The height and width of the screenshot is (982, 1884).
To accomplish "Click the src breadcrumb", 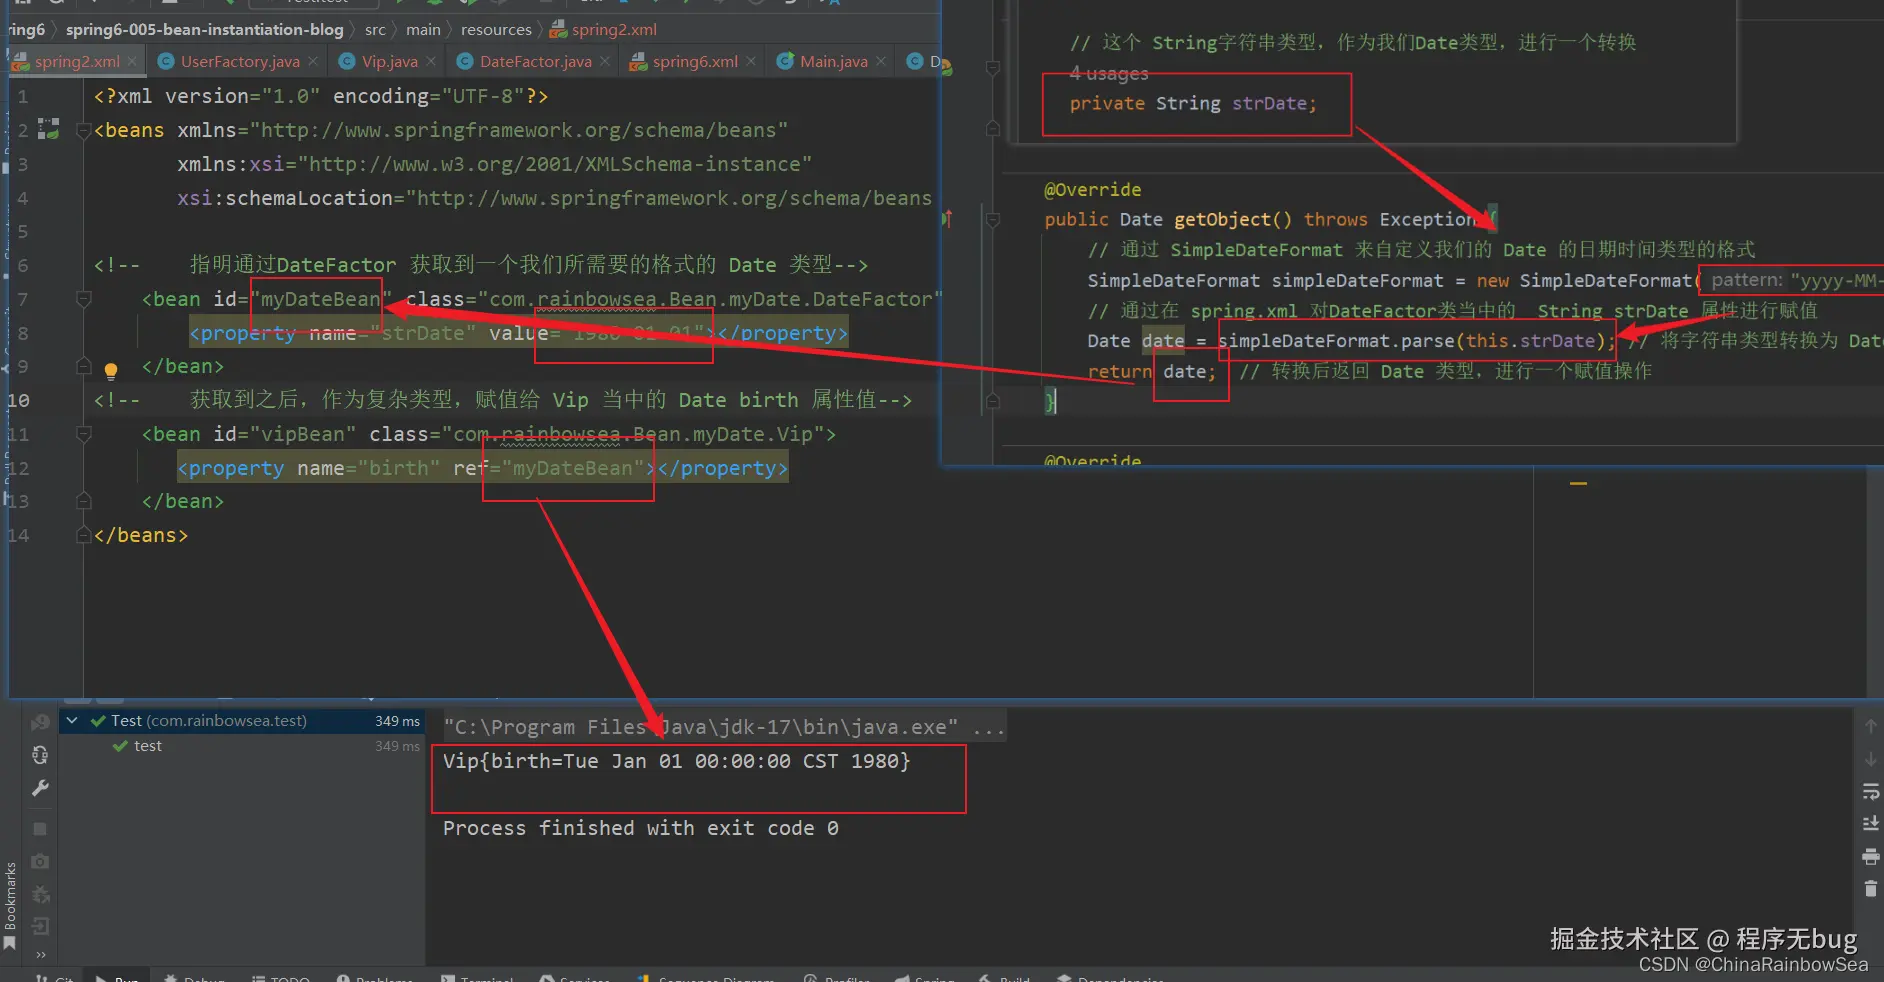I will [x=375, y=29].
